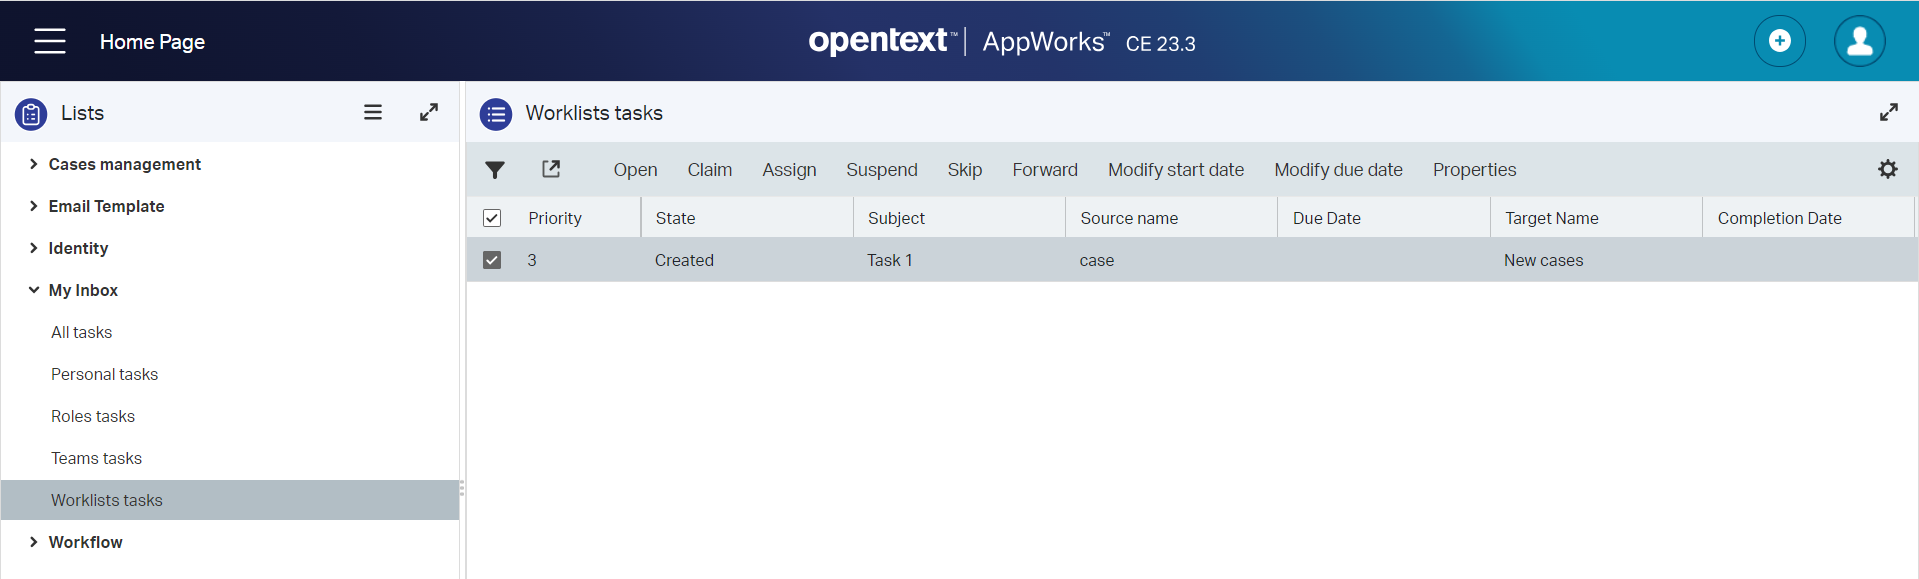Select Personal tasks in My Inbox

tap(105, 374)
